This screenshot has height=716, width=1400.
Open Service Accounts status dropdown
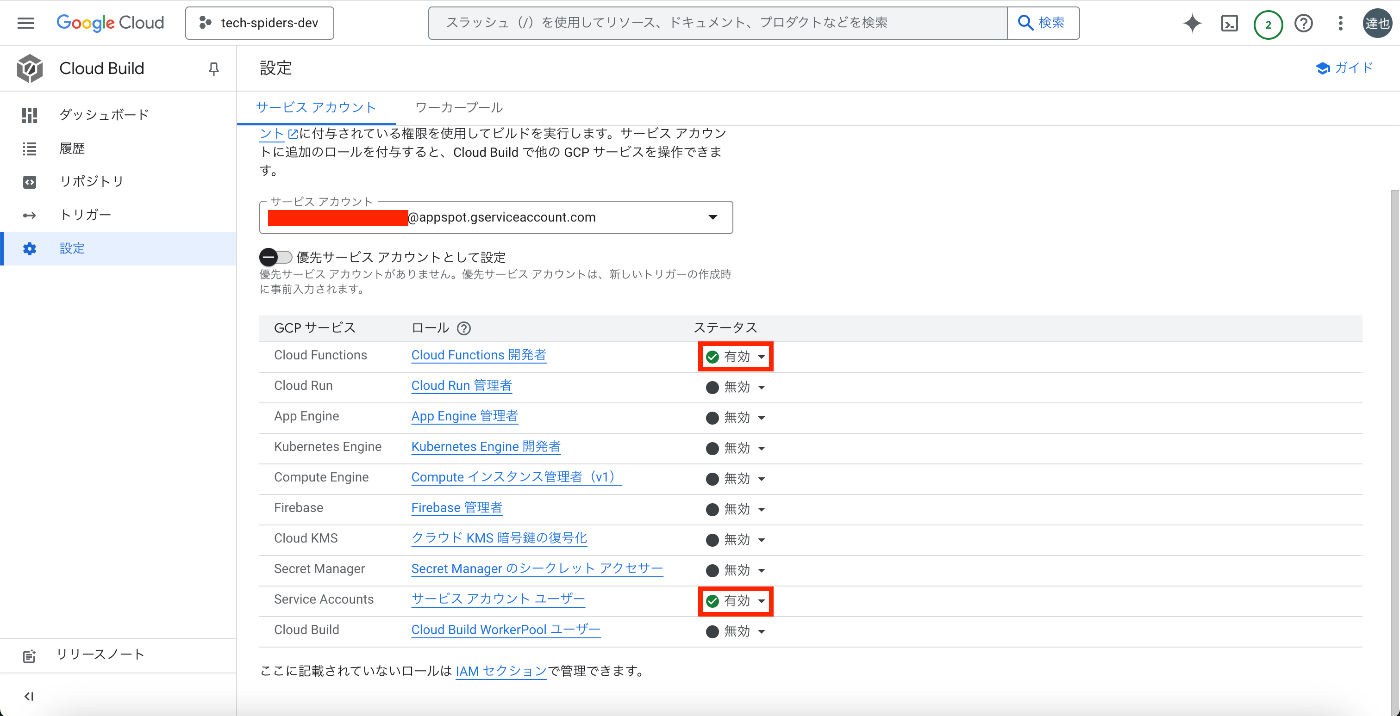[x=736, y=601]
